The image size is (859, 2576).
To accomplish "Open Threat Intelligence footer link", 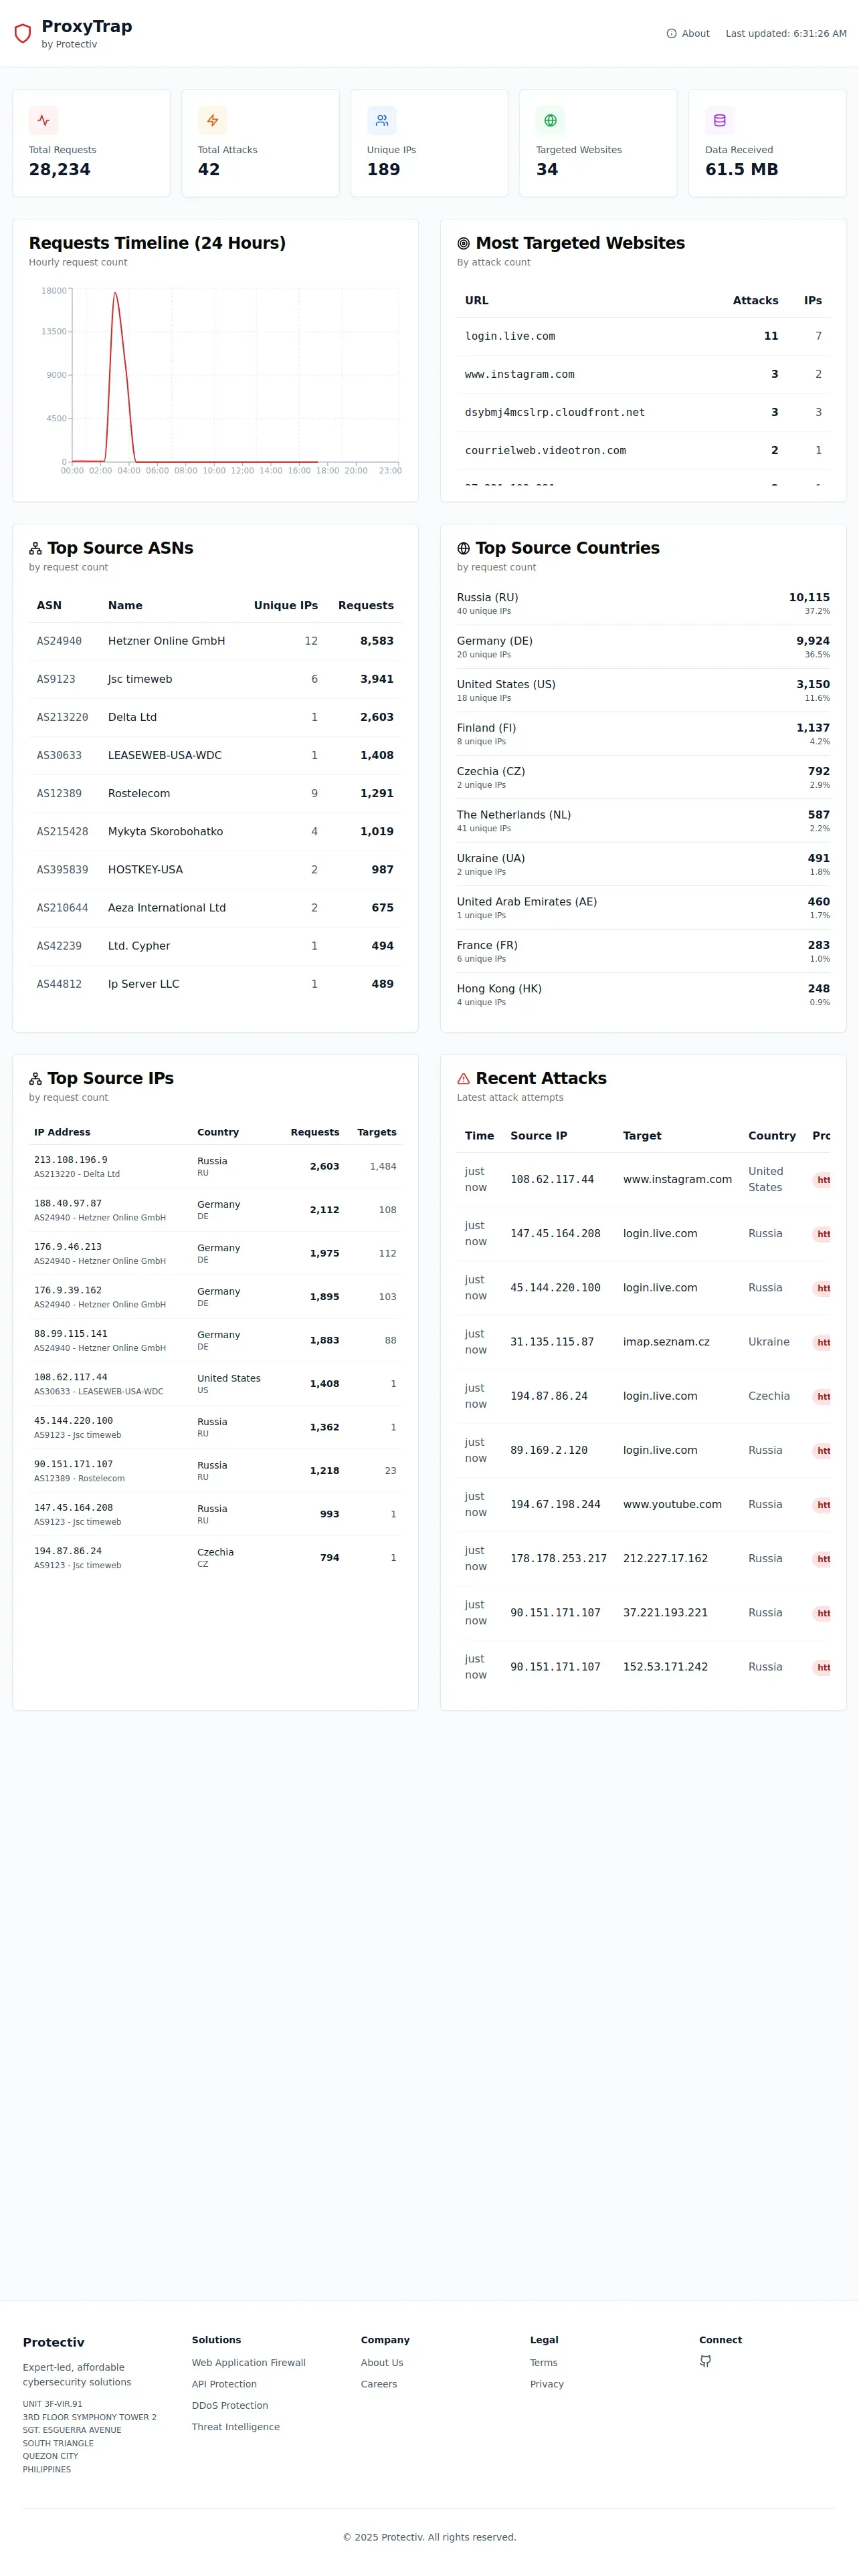I will (236, 2427).
